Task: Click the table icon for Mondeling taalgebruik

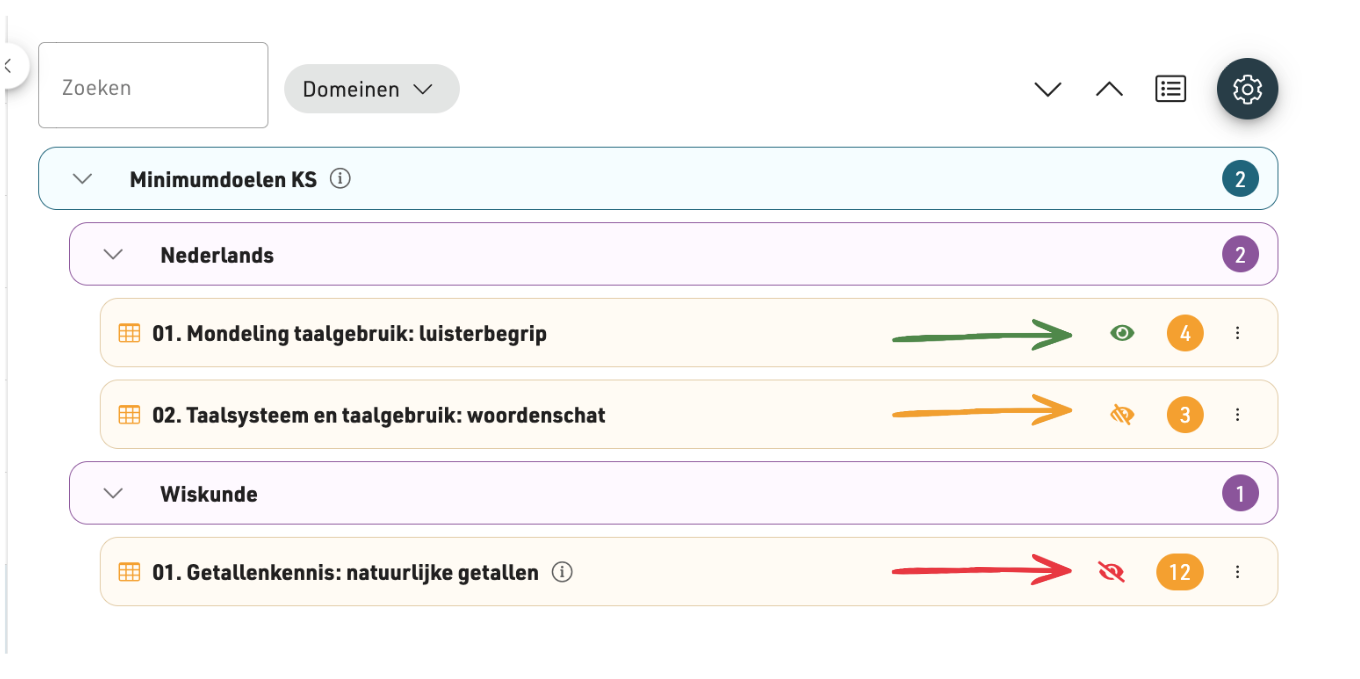Action: 129,333
